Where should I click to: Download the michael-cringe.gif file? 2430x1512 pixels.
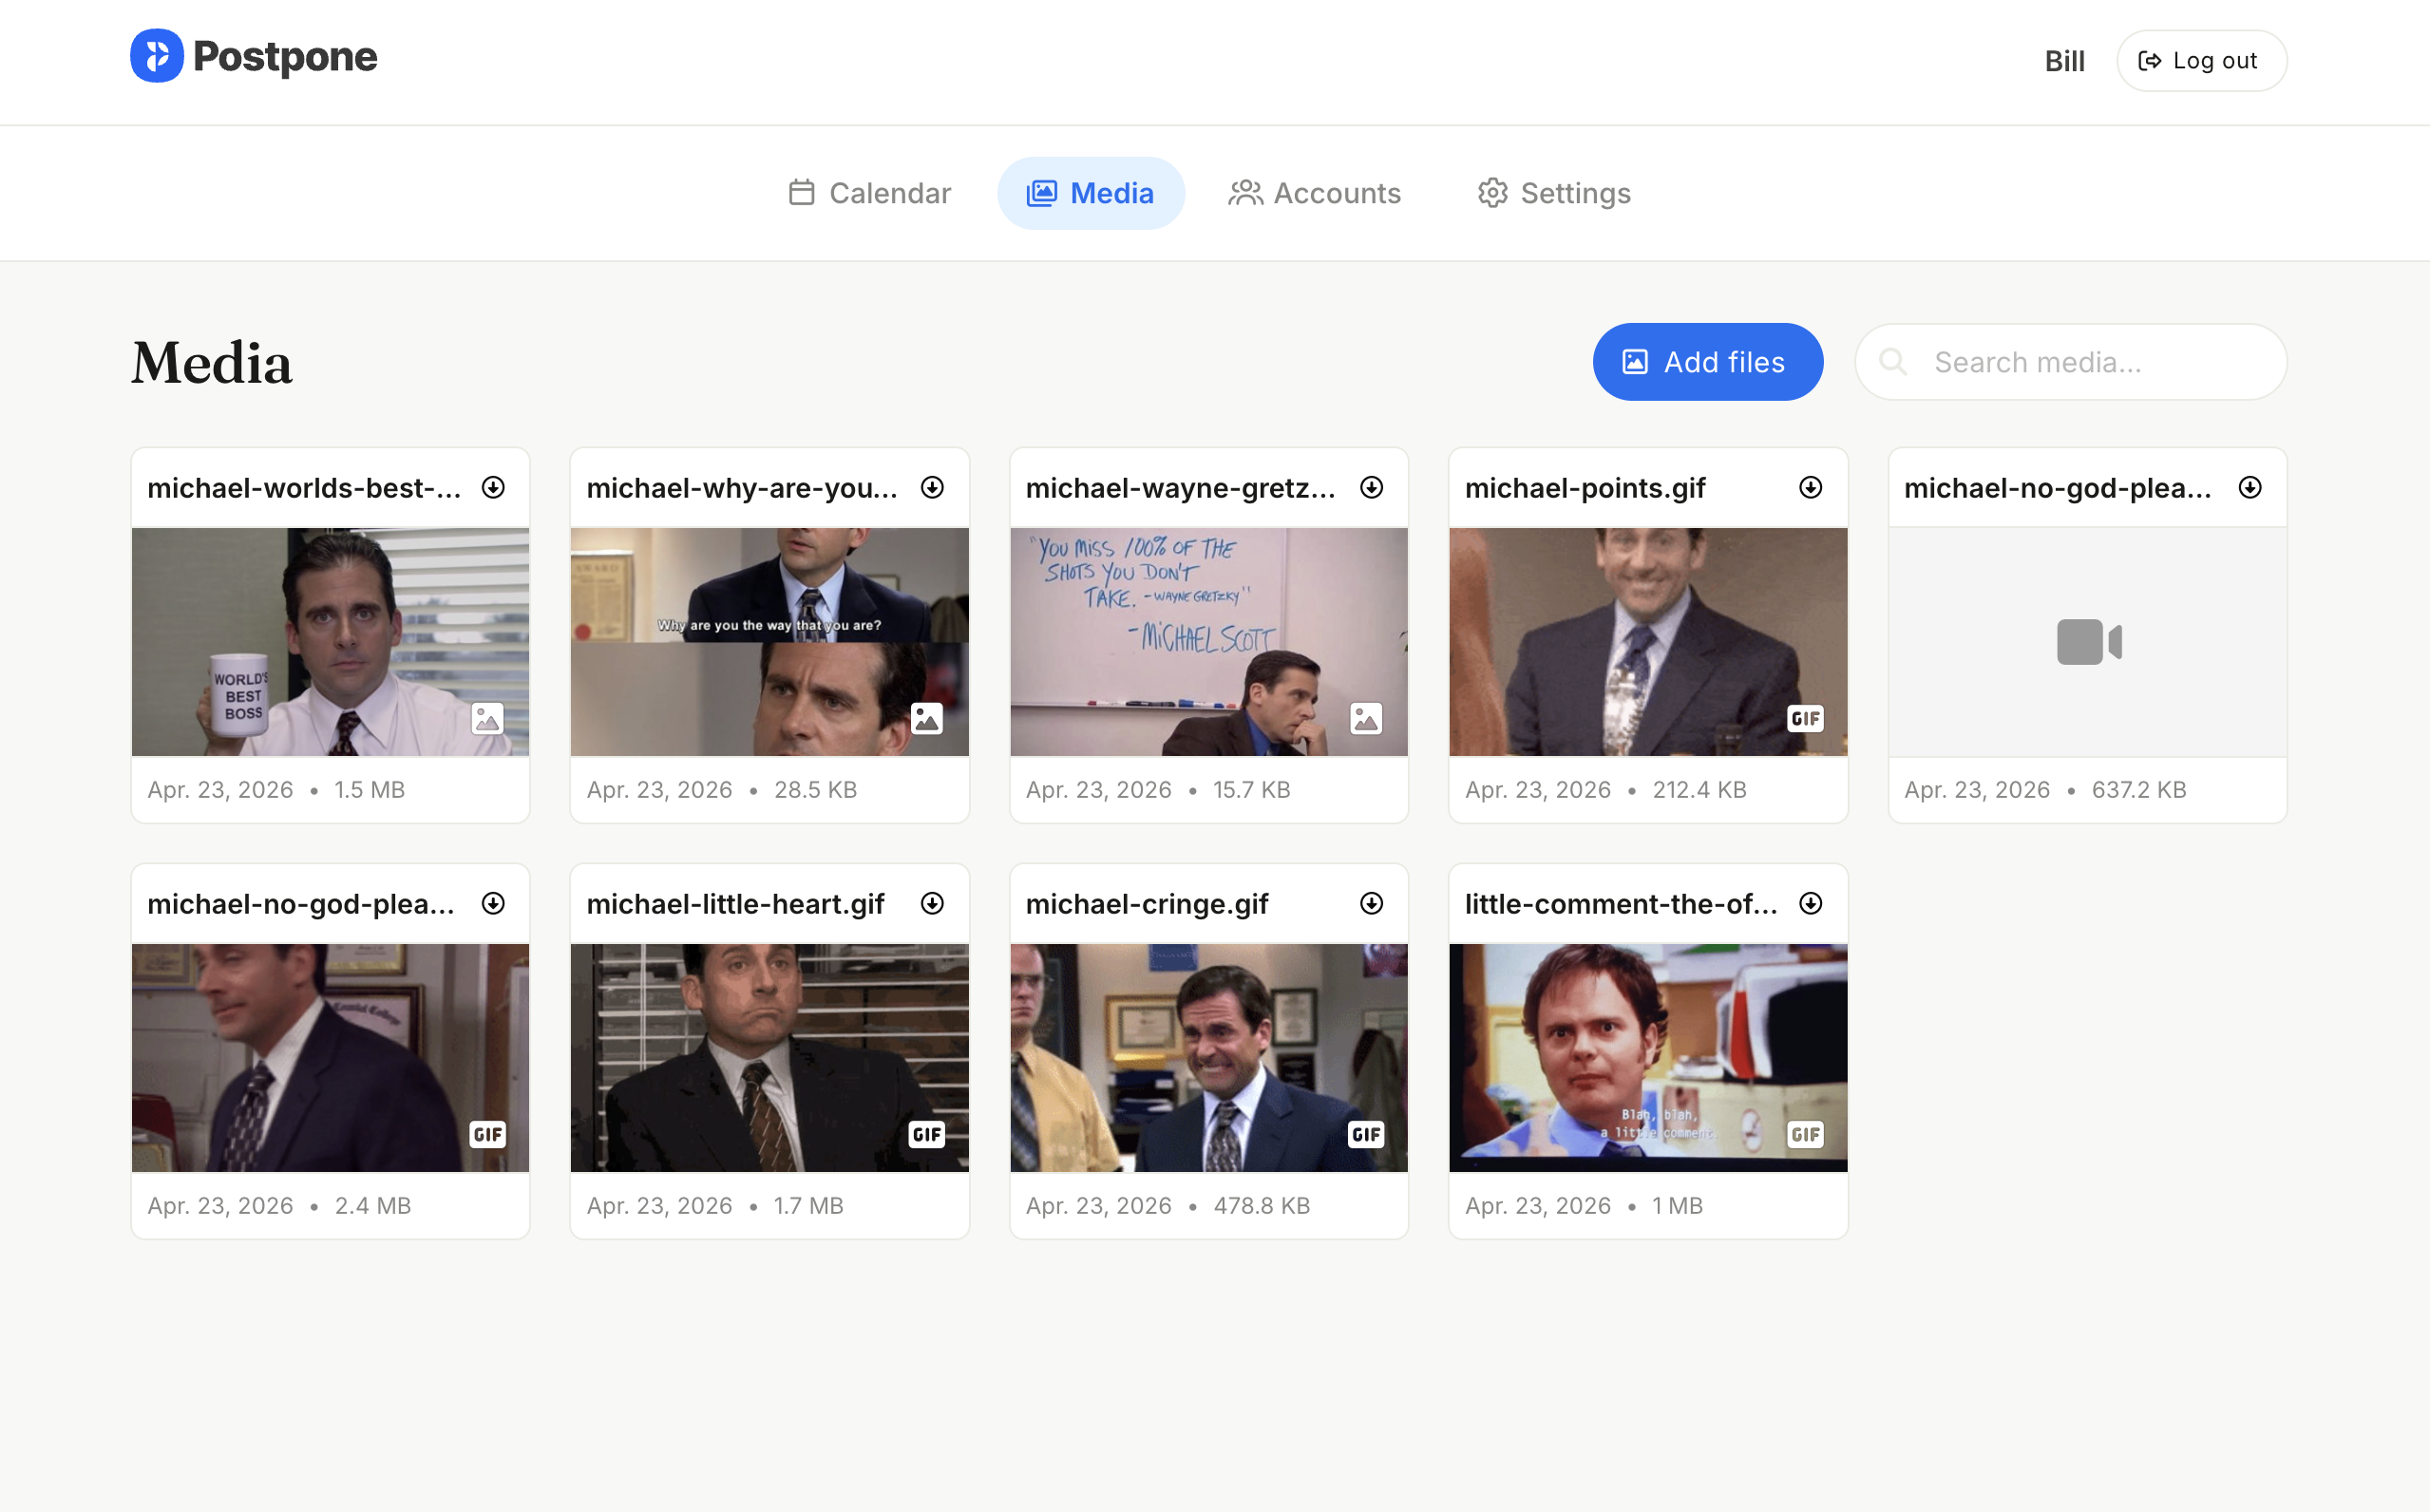pyautogui.click(x=1371, y=903)
